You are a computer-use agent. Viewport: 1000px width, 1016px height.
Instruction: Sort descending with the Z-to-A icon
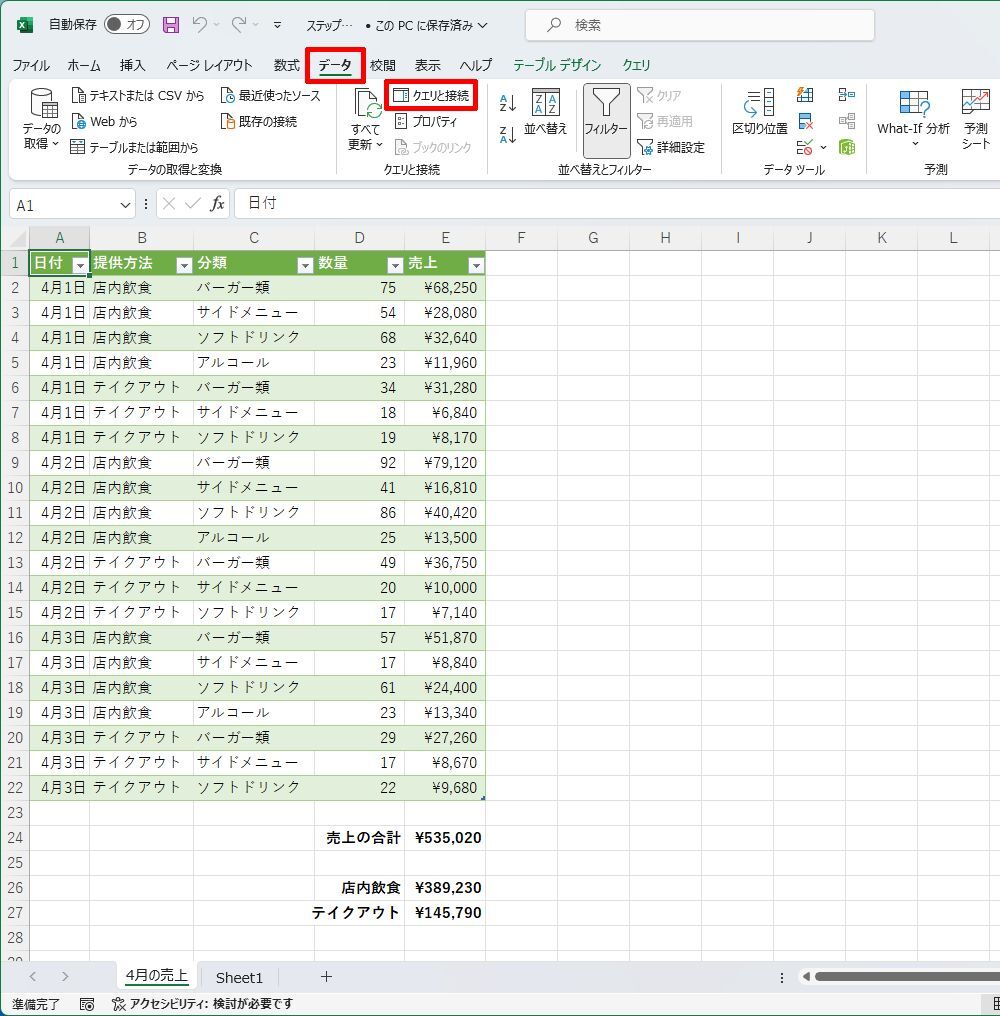[x=508, y=134]
